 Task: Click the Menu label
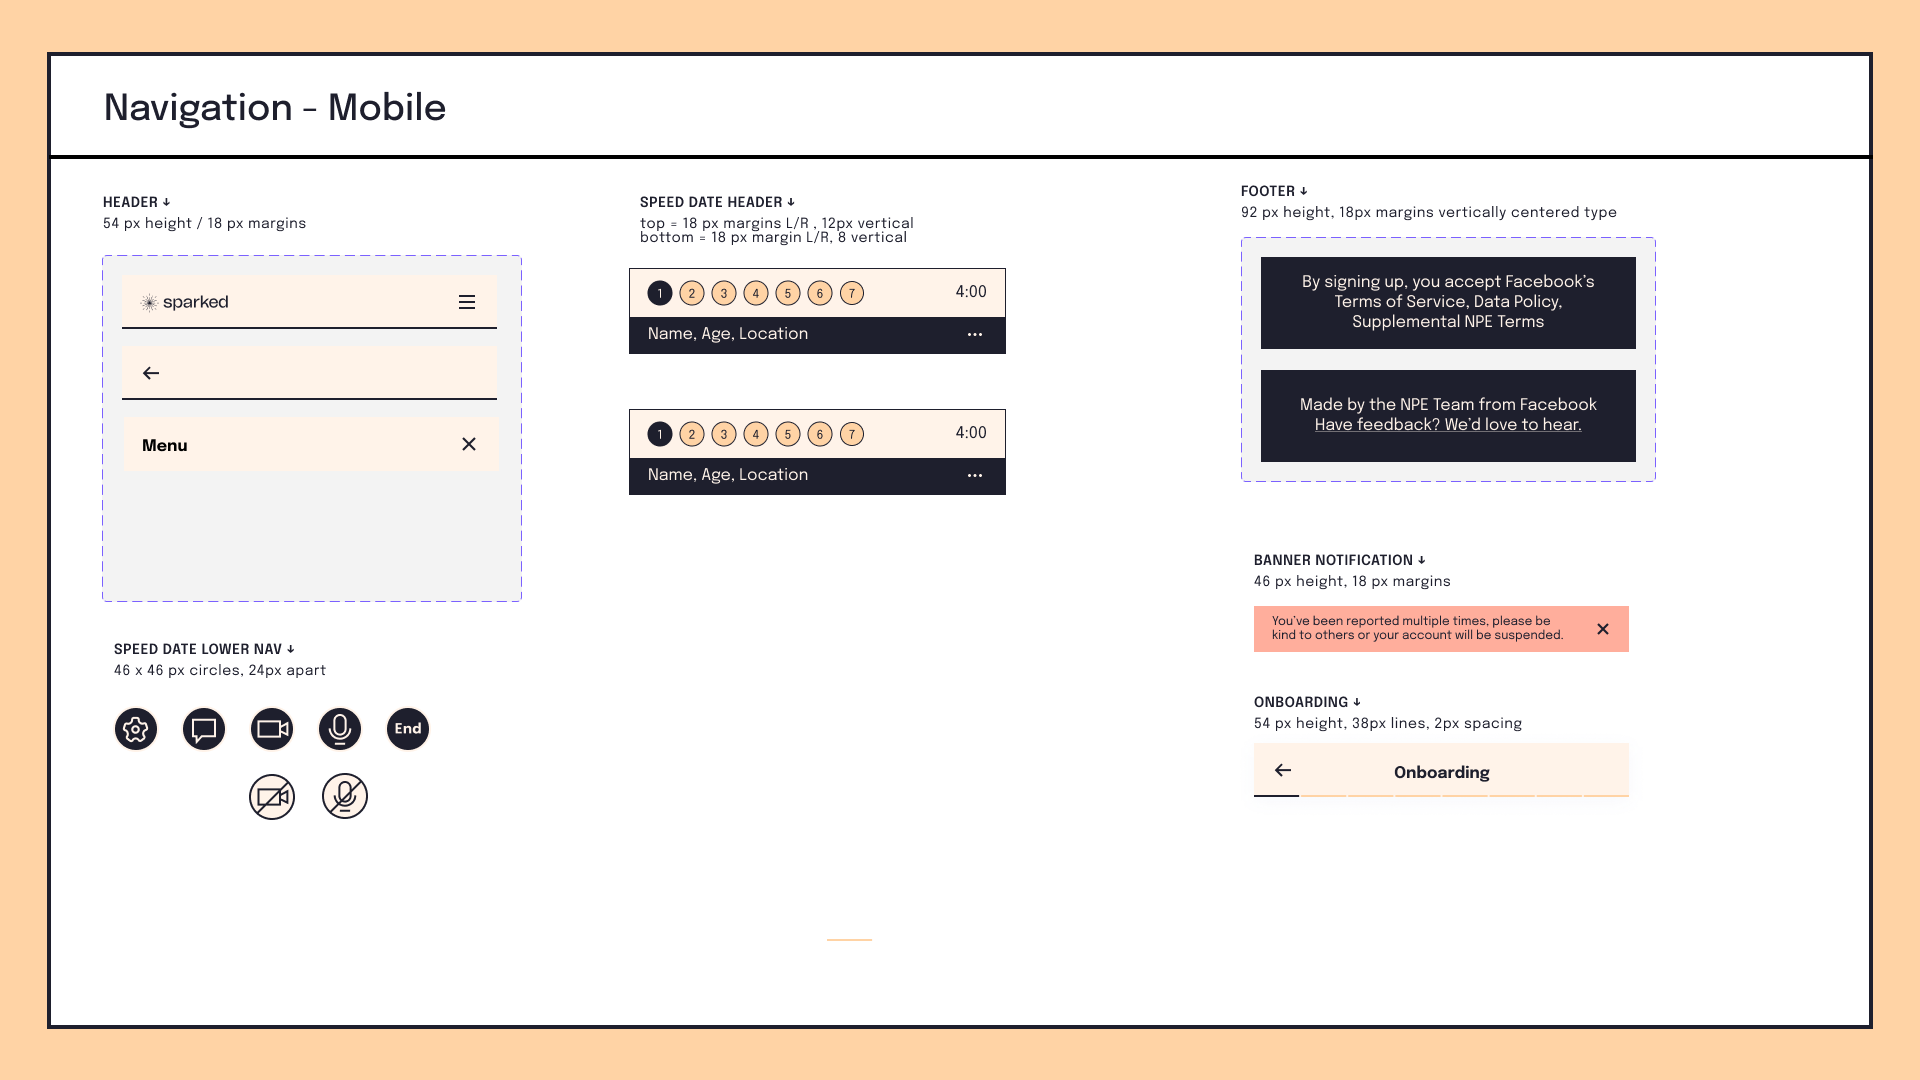pos(165,445)
